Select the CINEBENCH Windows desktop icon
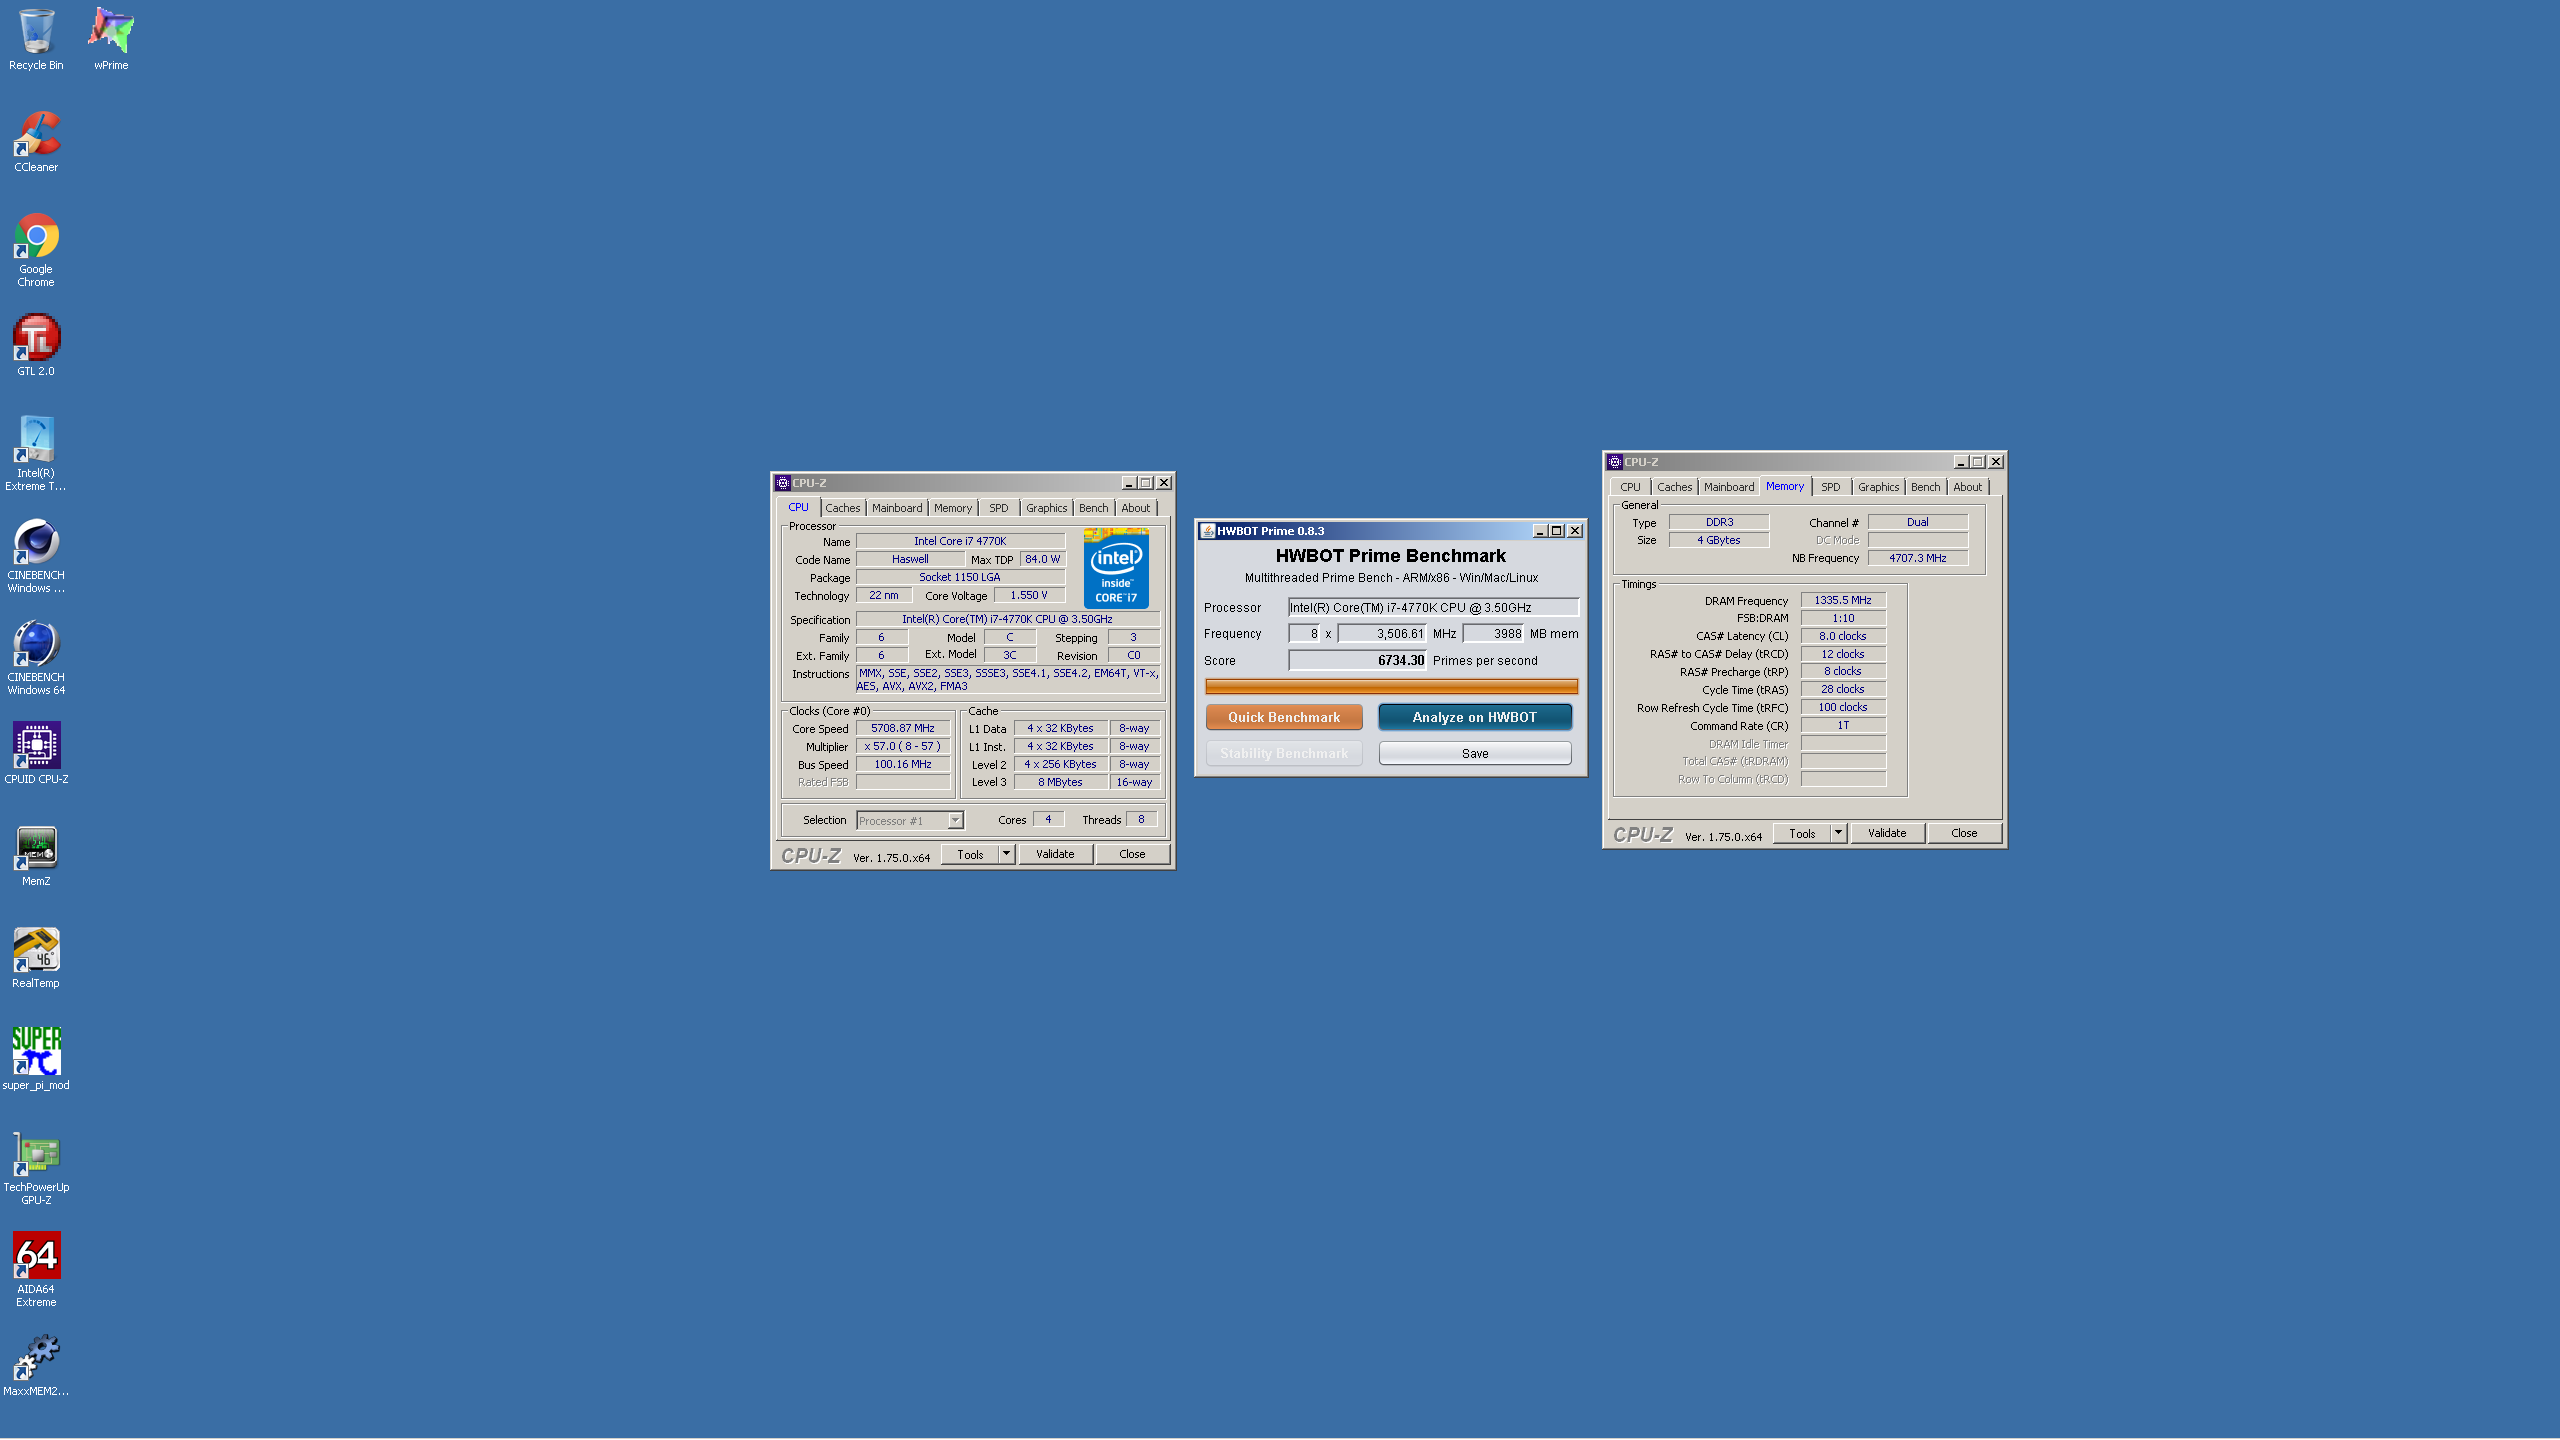Viewport: 2560px width, 1440px height. [36, 556]
